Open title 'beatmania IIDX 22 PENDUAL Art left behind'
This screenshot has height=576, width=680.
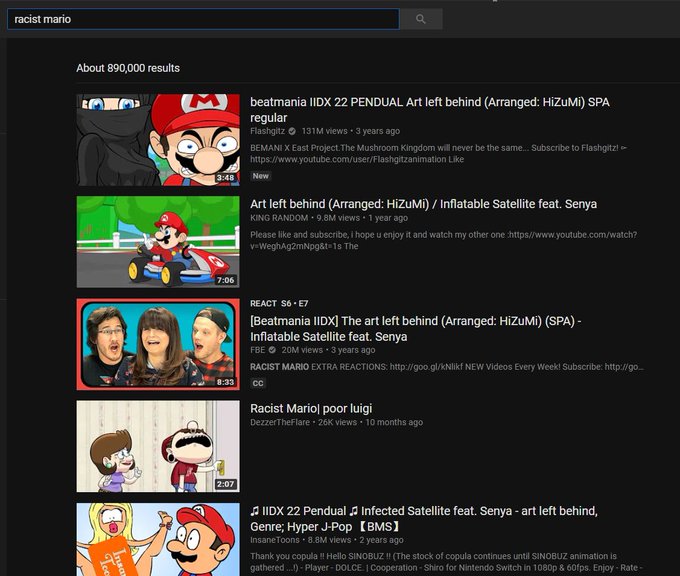tap(430, 110)
